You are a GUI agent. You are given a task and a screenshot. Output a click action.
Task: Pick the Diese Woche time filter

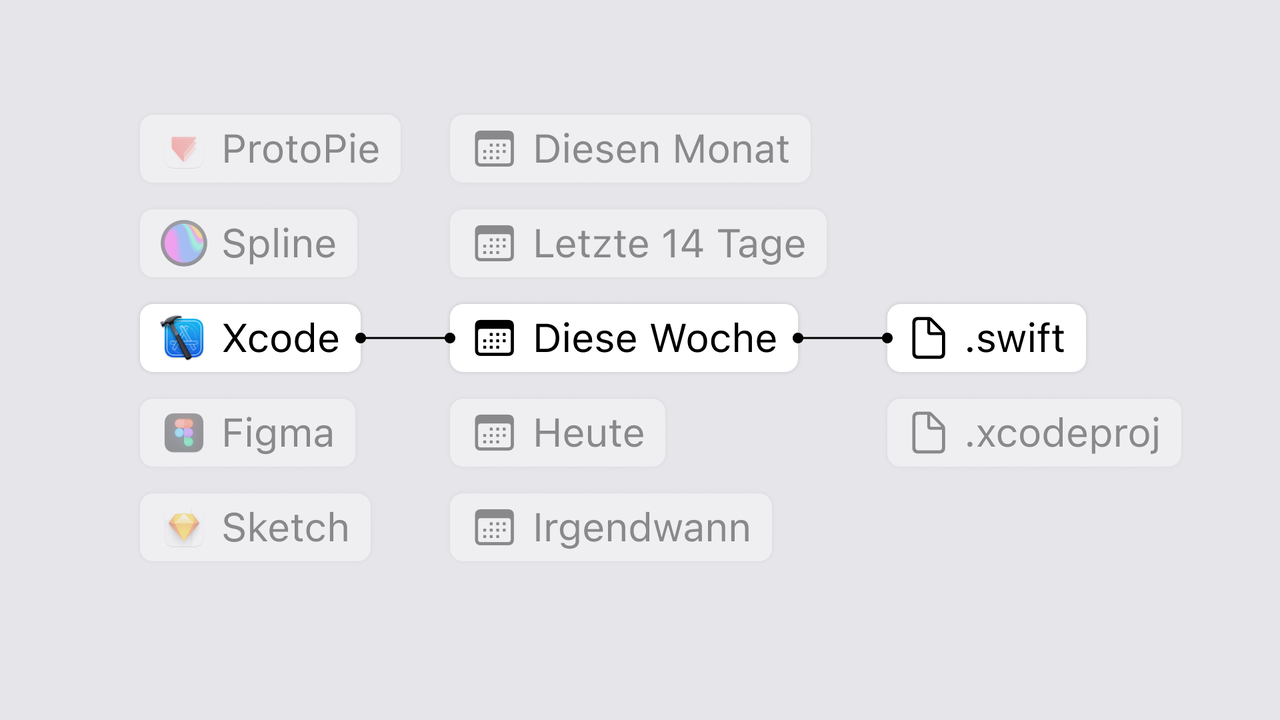[624, 338]
